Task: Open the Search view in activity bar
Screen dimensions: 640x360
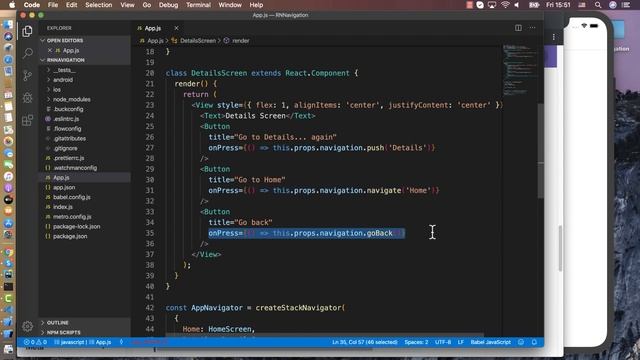Action: coord(27,53)
